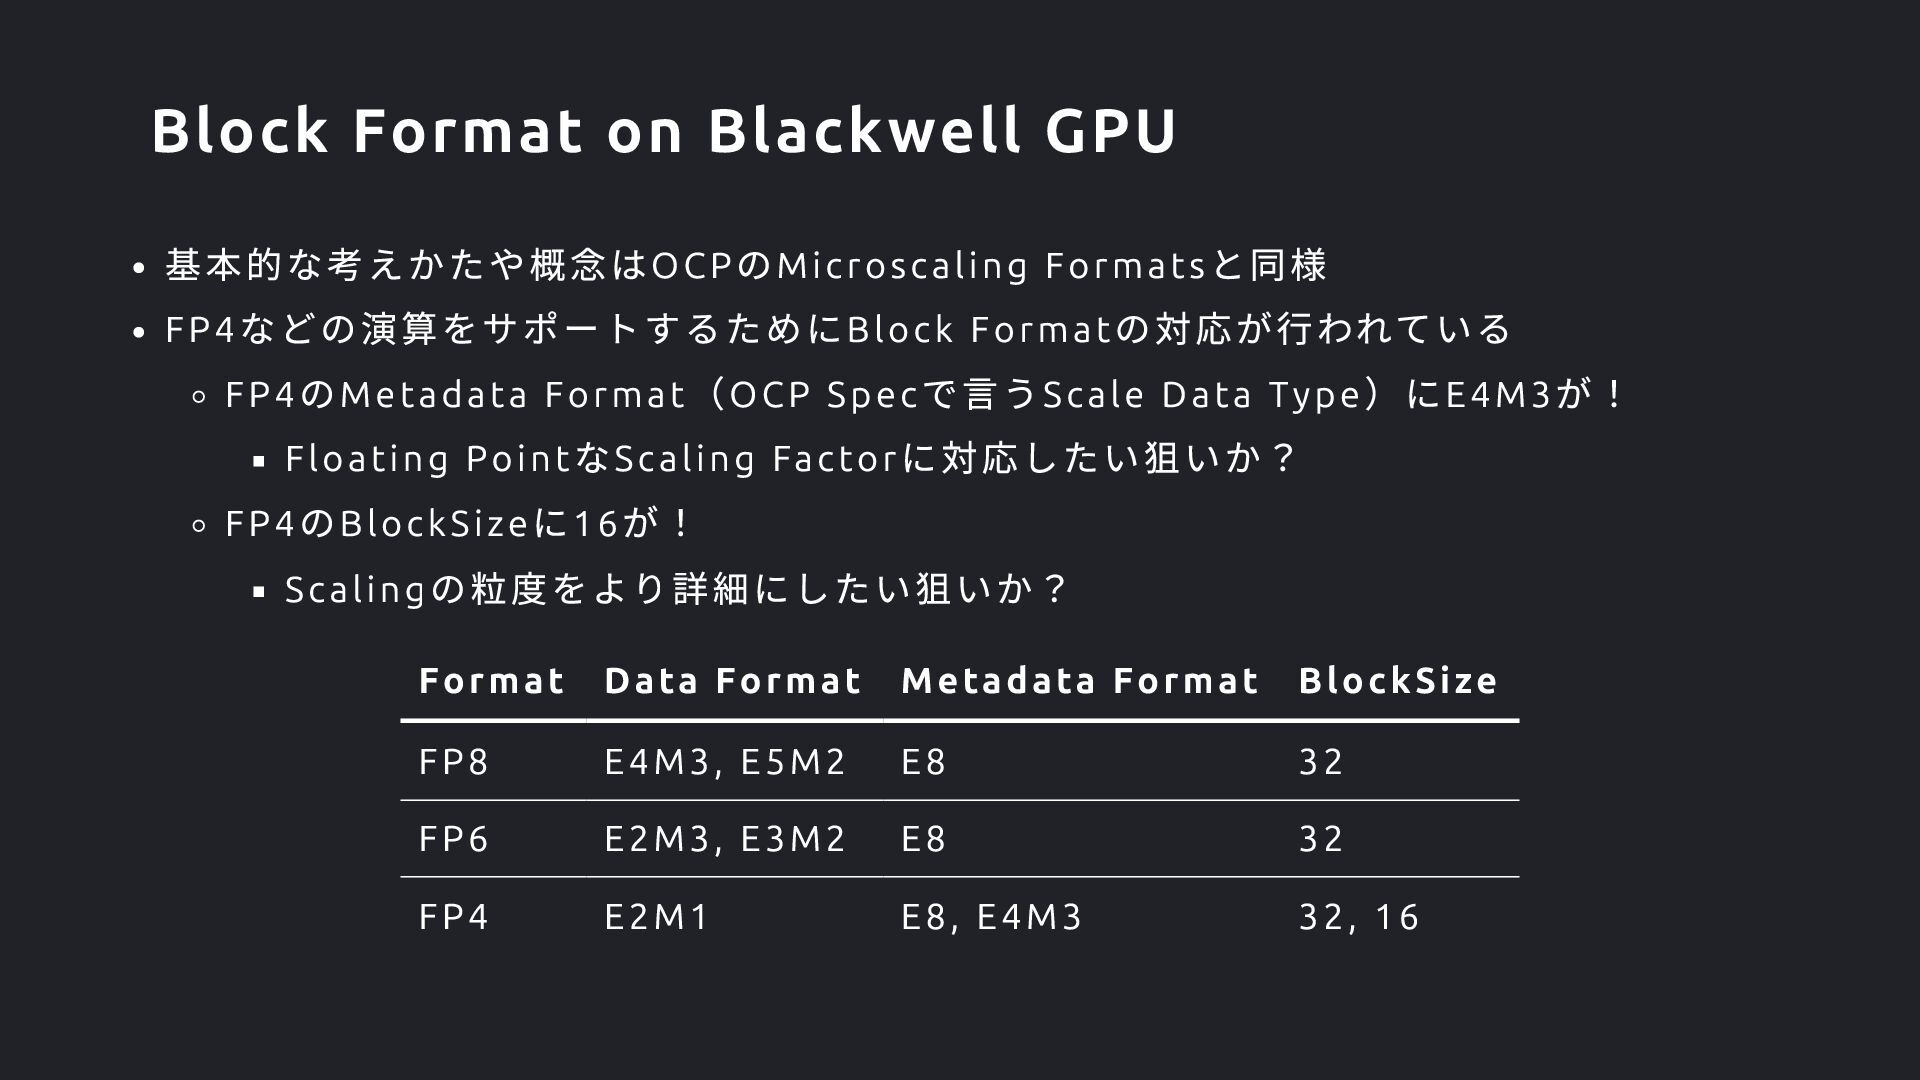Select the FP4 row label
Screen dimensions: 1920x1080
454,916
